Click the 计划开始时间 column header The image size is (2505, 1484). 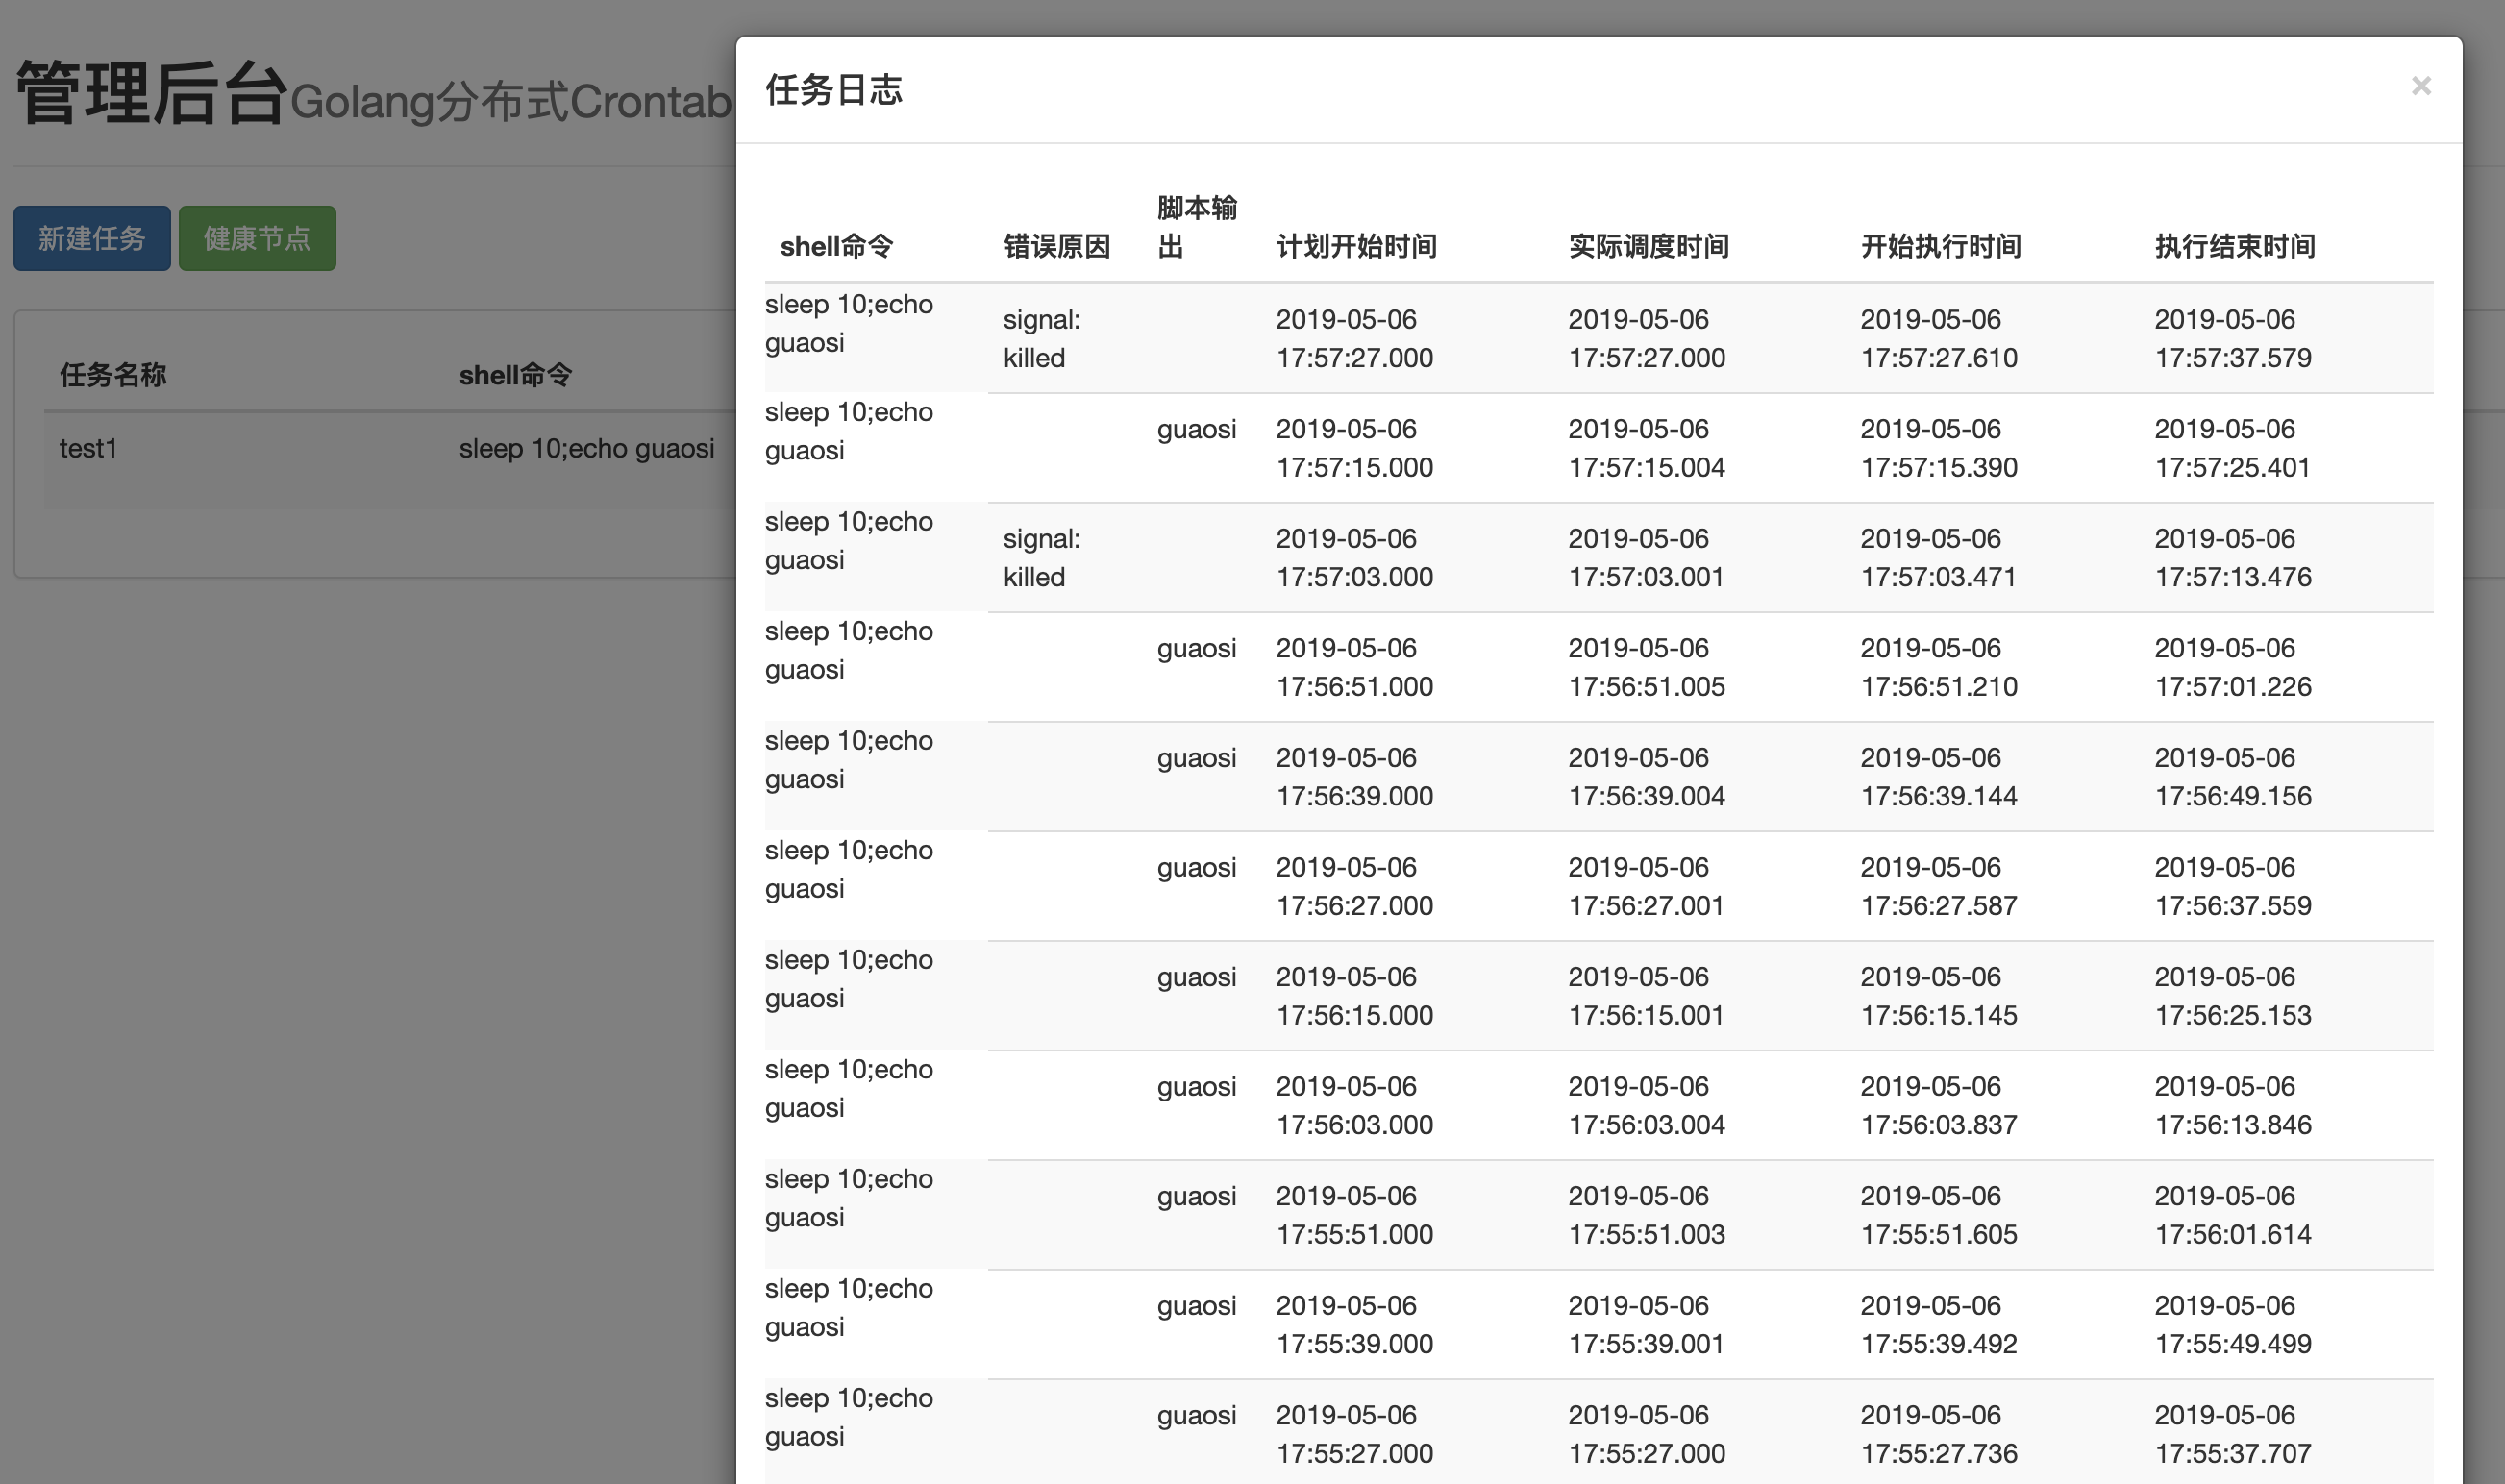click(x=1356, y=246)
